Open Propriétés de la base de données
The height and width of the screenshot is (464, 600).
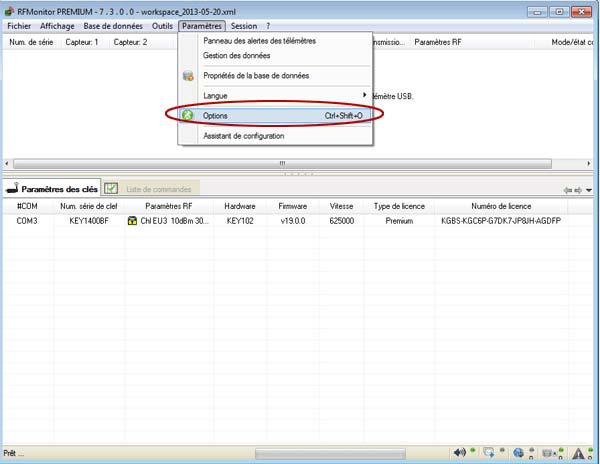(276, 76)
